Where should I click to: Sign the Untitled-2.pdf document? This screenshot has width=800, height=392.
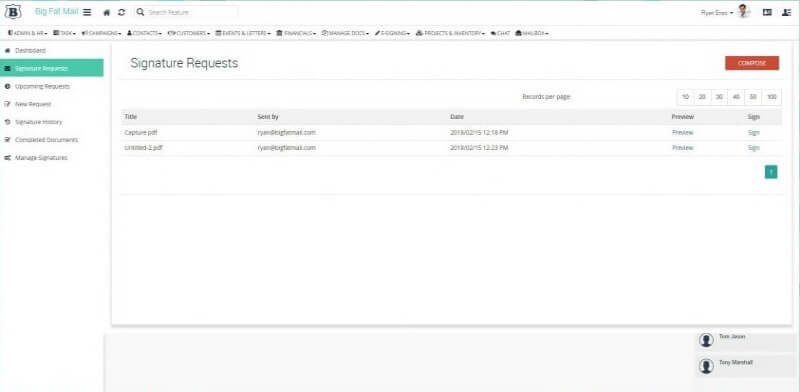[x=754, y=148]
